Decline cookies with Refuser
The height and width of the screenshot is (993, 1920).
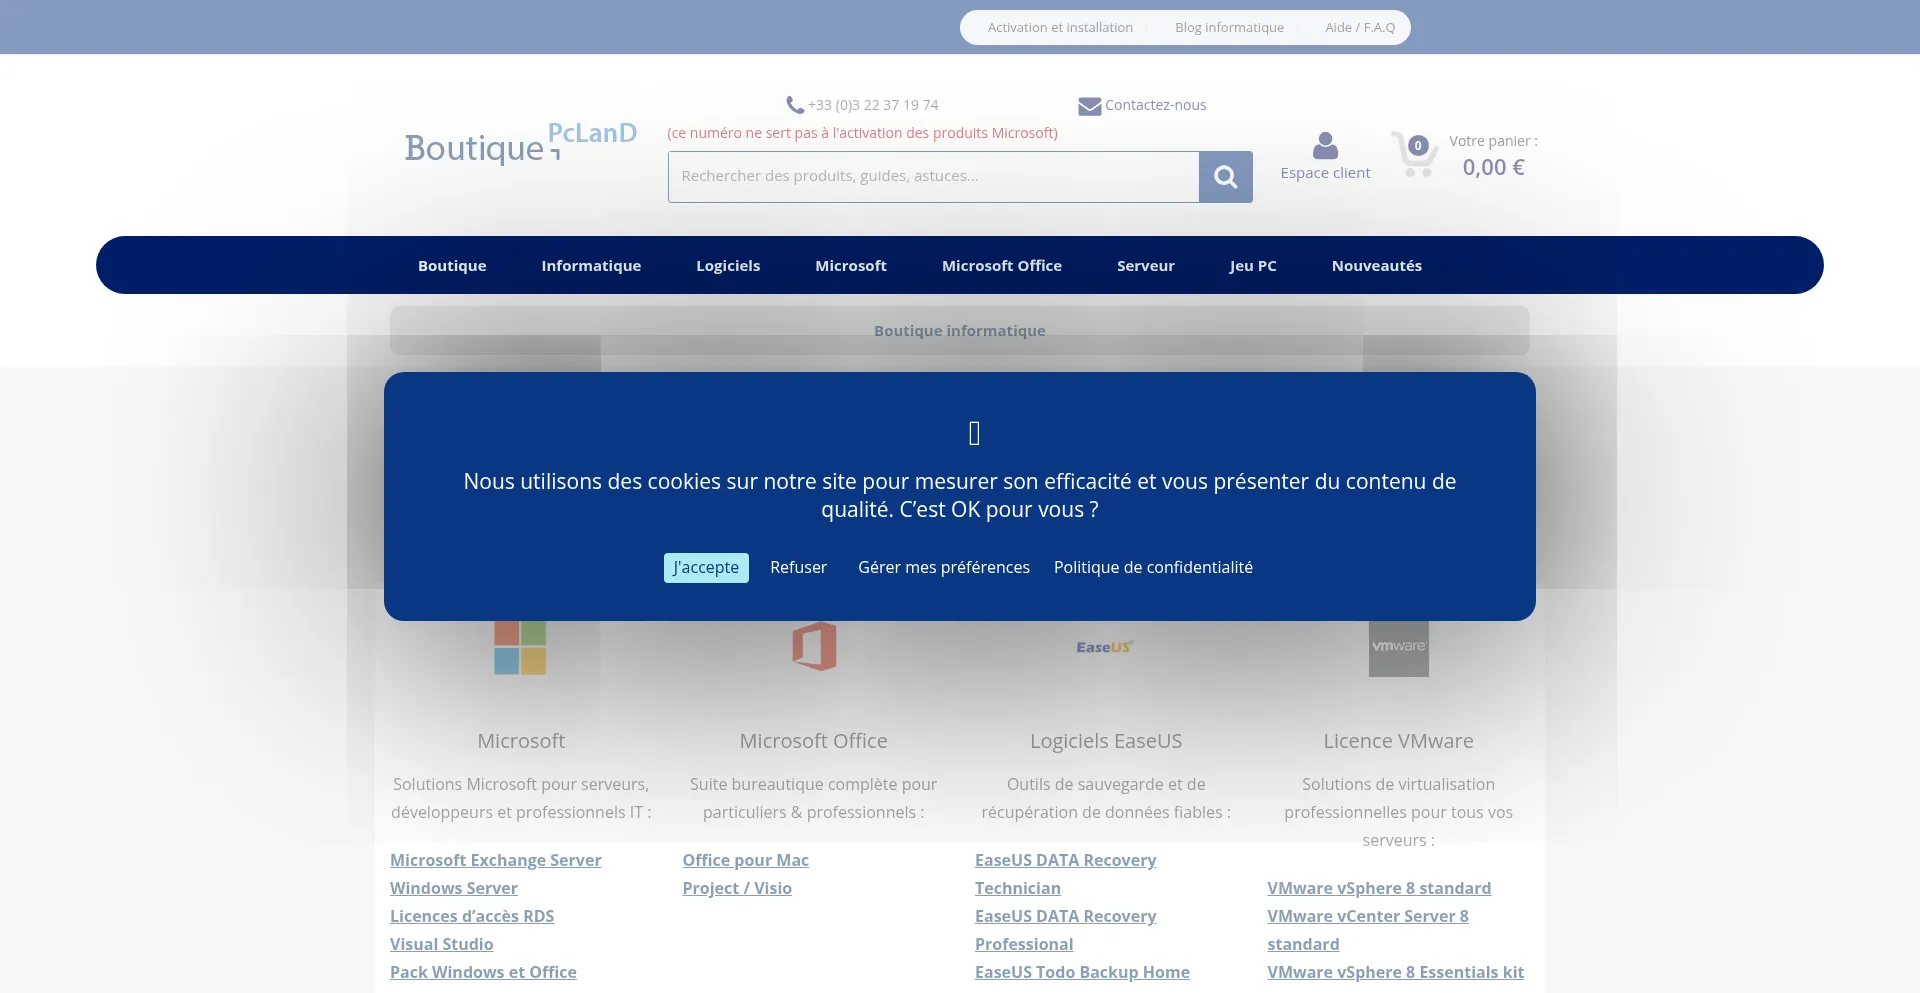(798, 568)
